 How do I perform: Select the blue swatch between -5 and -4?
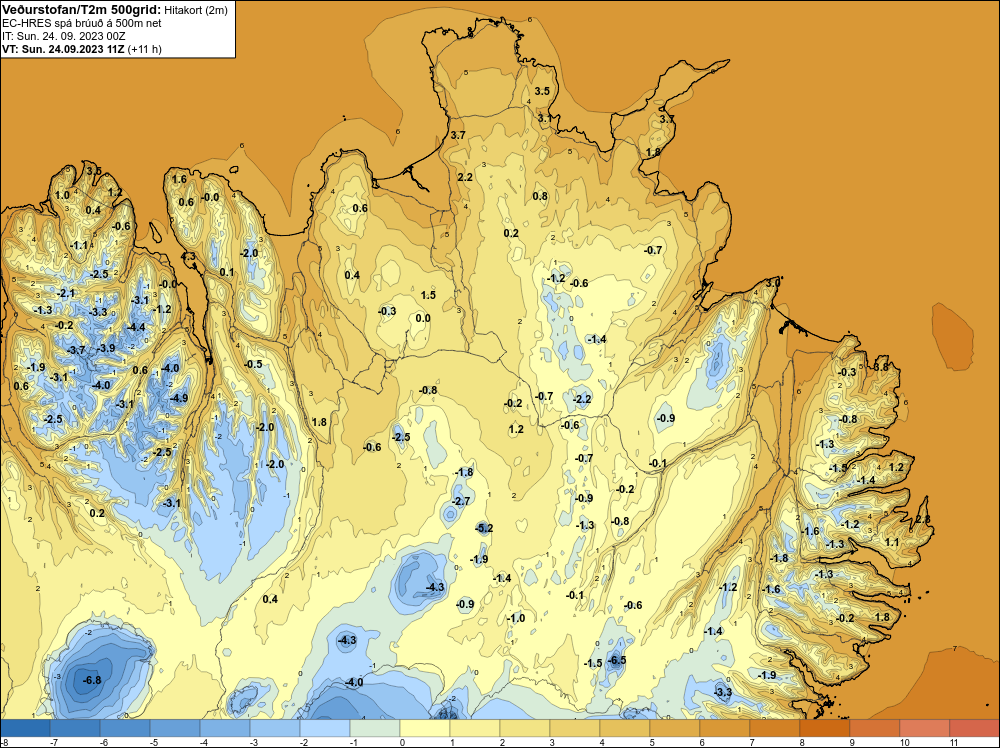point(175,728)
